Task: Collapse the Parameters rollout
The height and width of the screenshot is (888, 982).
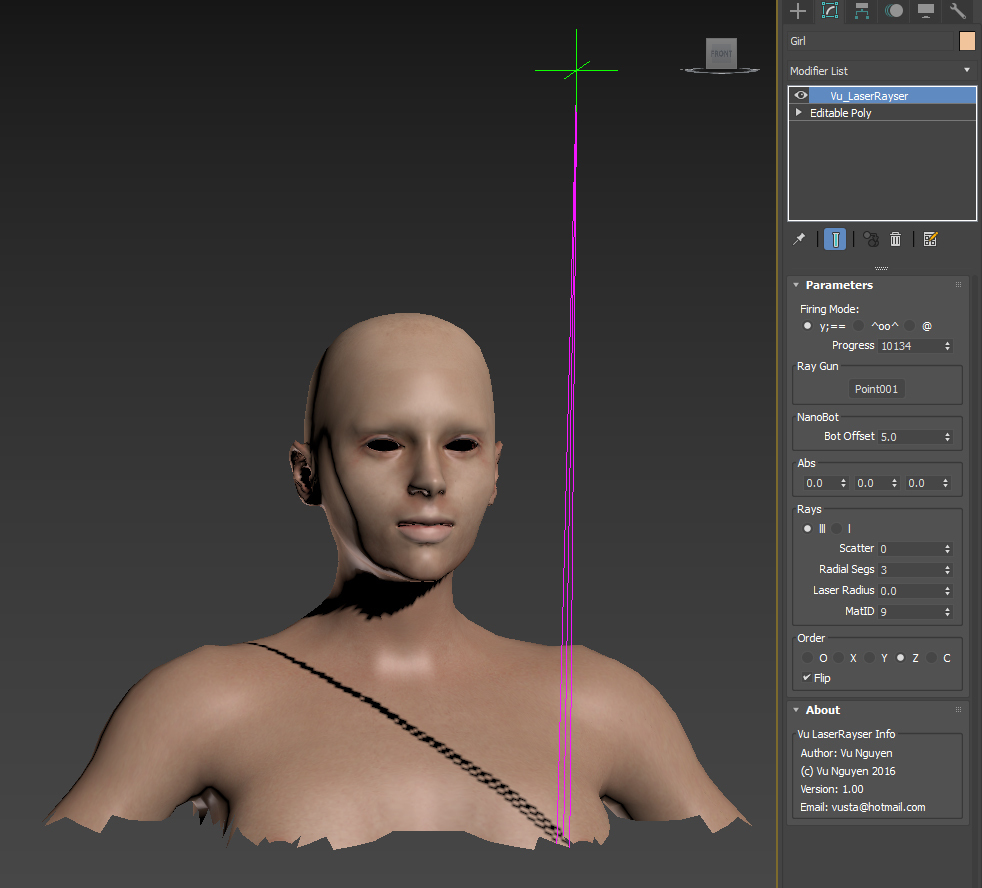Action: 796,285
